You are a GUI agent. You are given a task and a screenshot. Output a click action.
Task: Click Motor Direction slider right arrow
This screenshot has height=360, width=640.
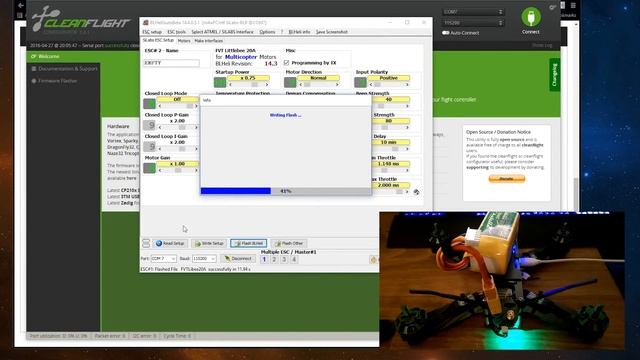(x=337, y=84)
